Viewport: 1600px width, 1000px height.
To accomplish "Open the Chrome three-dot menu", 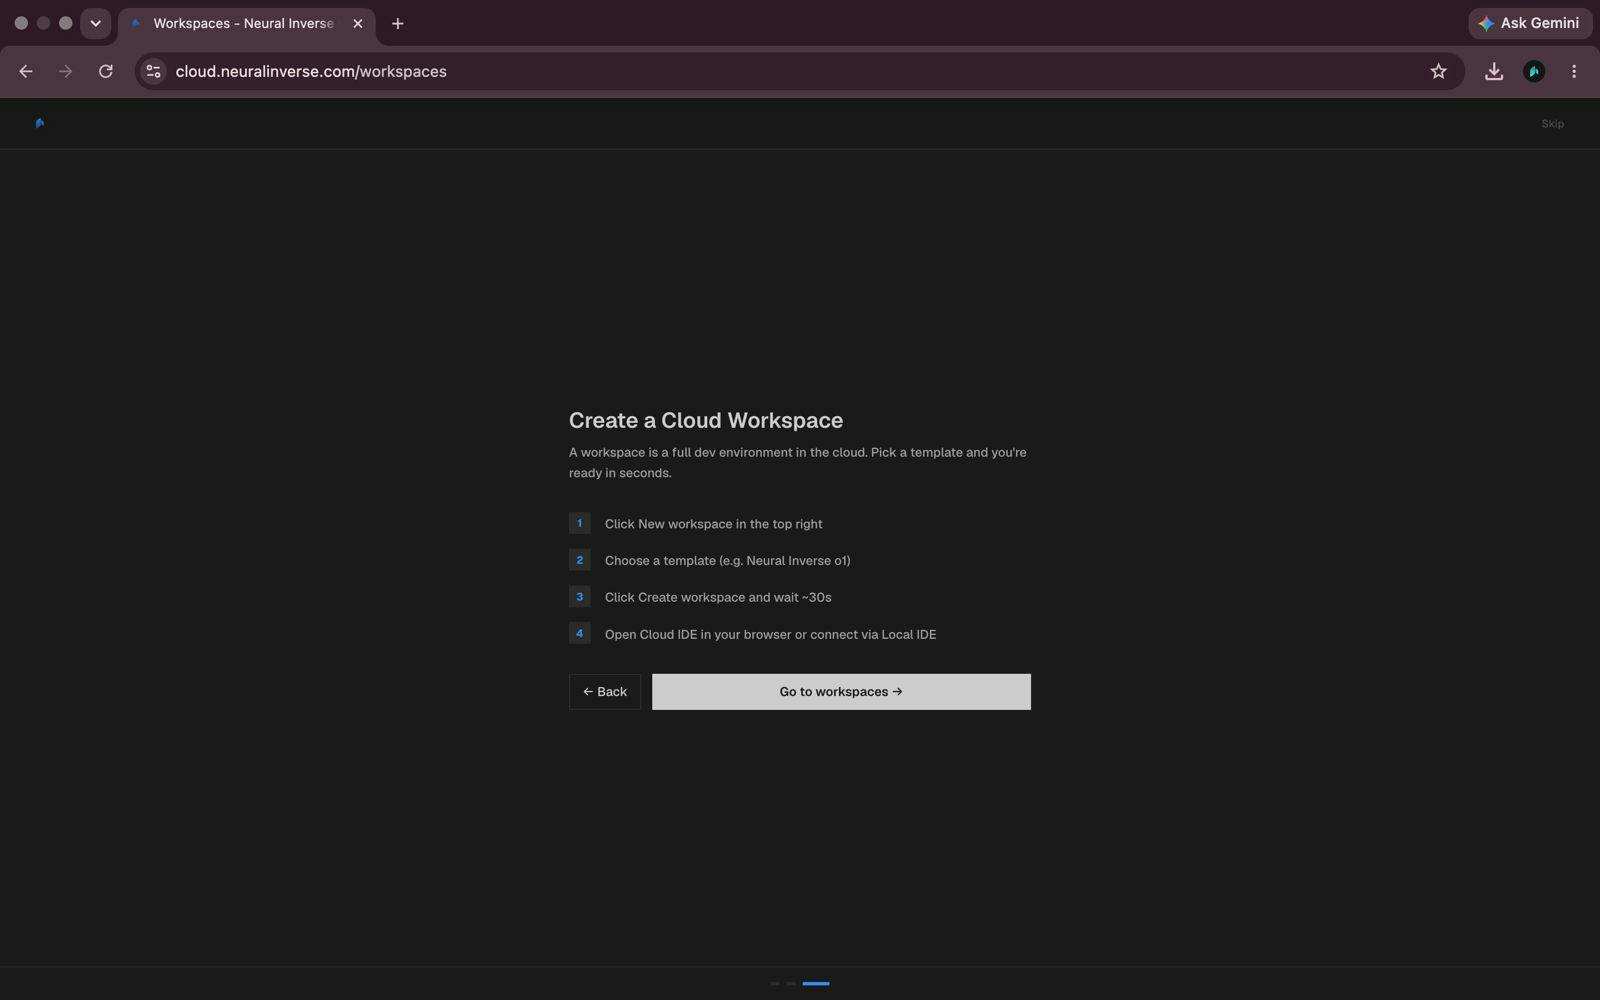I will 1574,71.
